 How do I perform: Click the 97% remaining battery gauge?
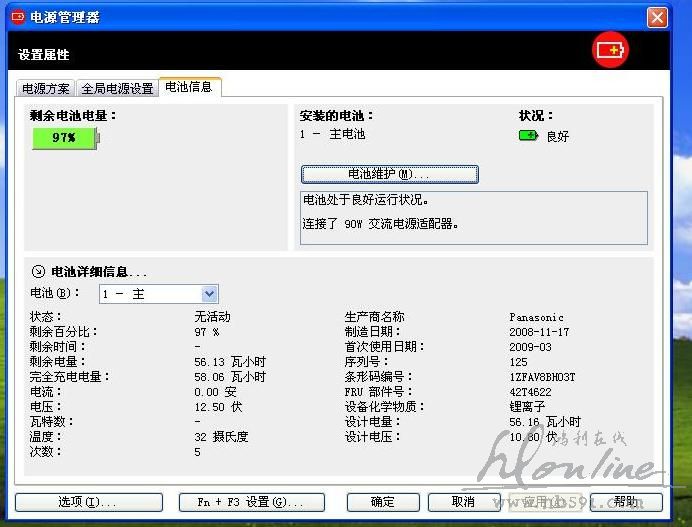coord(66,138)
